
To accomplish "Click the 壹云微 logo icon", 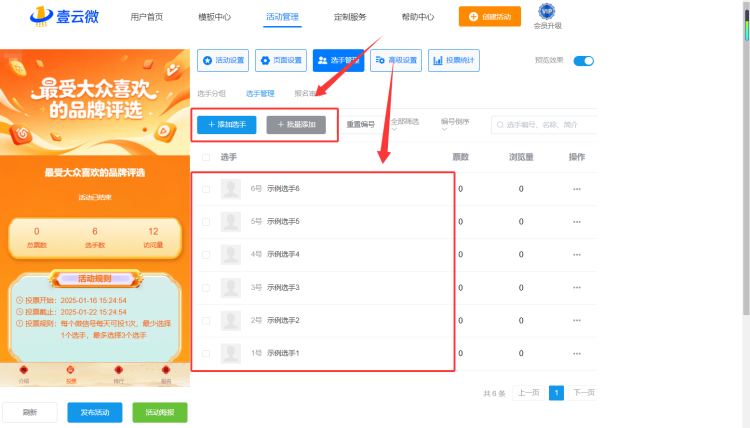I will 41,15.
